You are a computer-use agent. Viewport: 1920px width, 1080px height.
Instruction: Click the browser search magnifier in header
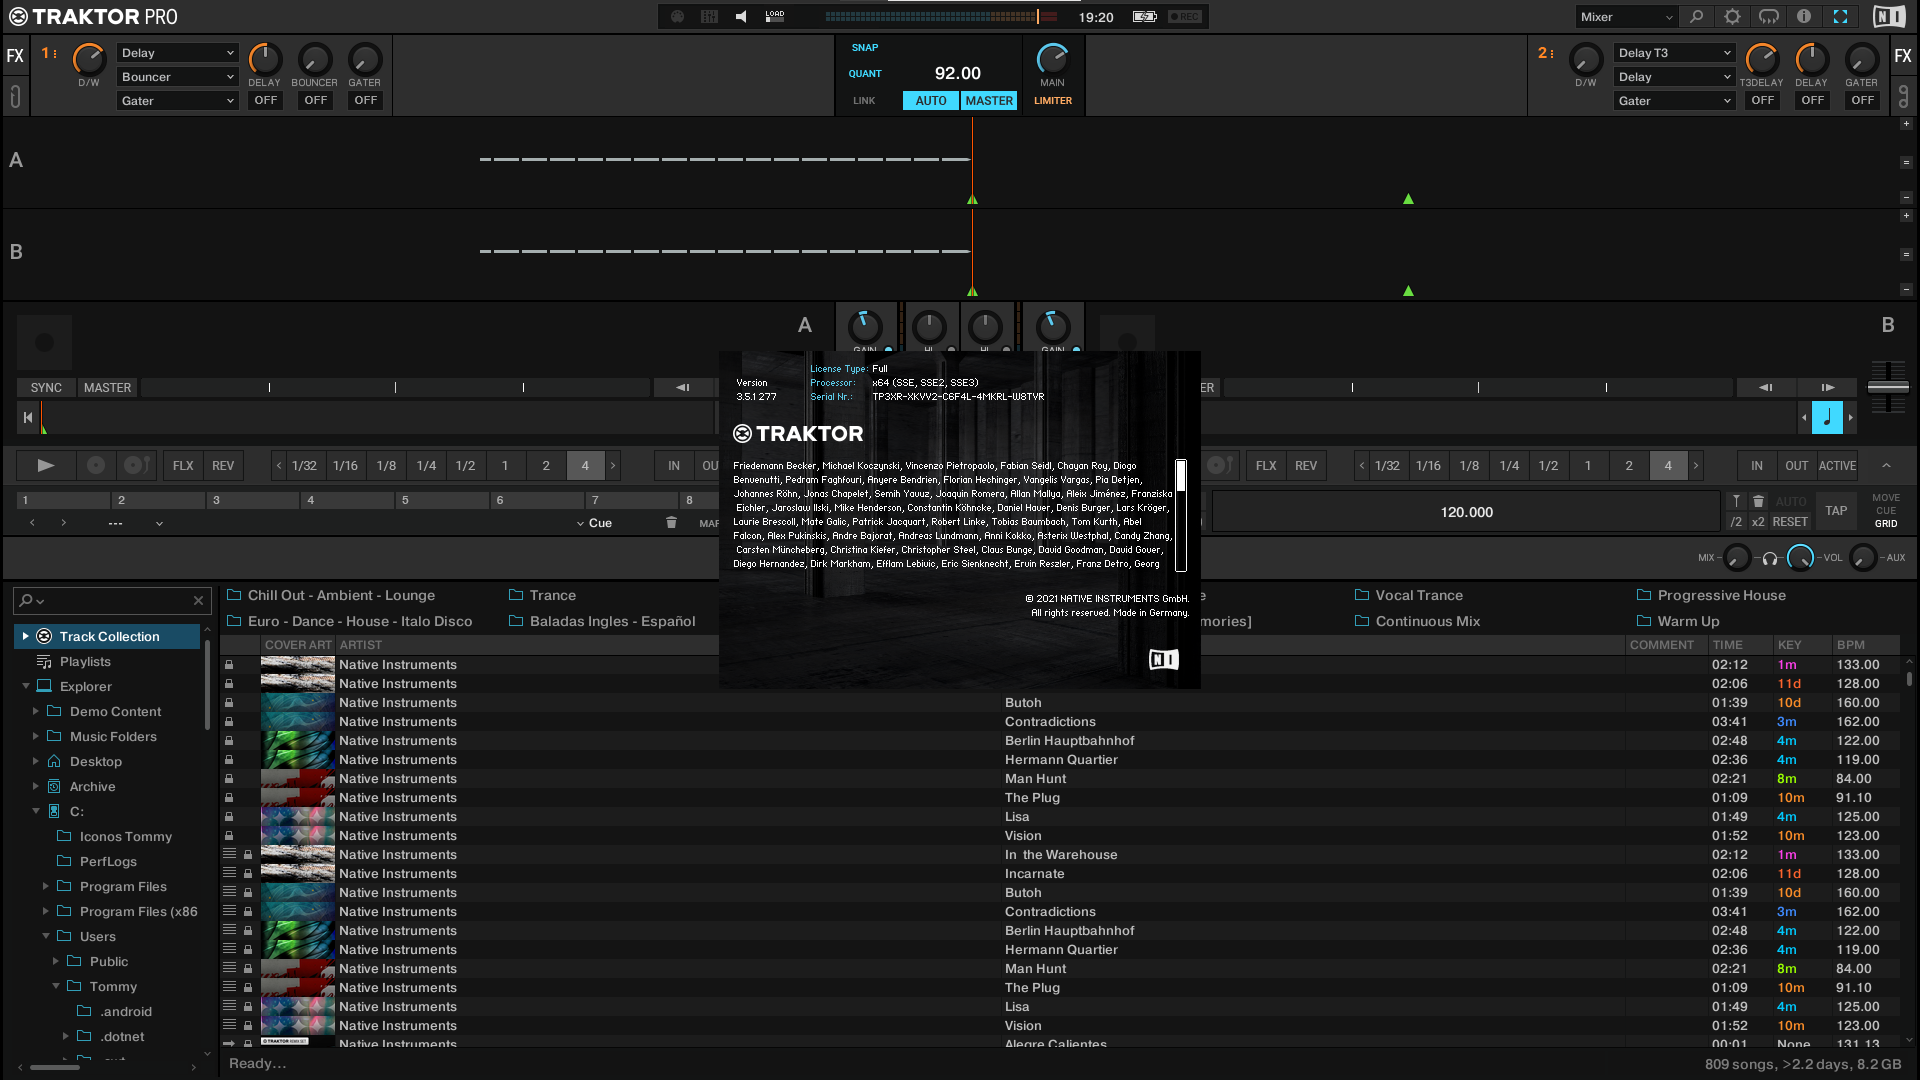(x=1696, y=17)
